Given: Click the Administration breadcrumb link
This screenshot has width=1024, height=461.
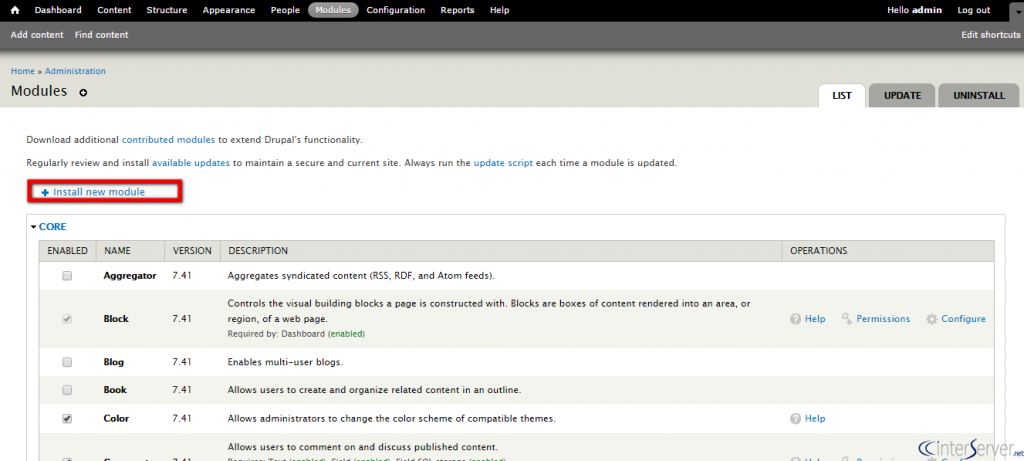Looking at the screenshot, I should tap(75, 71).
